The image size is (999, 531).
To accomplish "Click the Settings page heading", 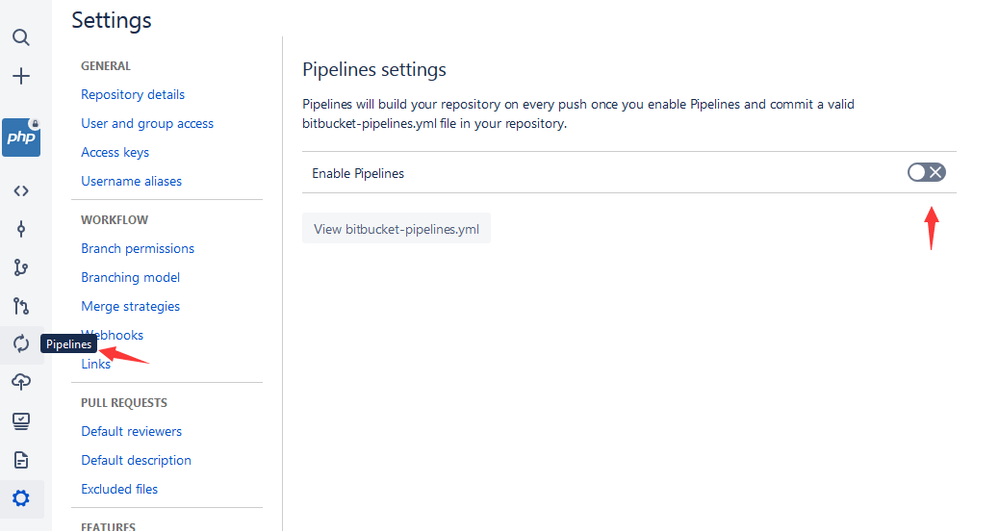I will click(x=111, y=20).
